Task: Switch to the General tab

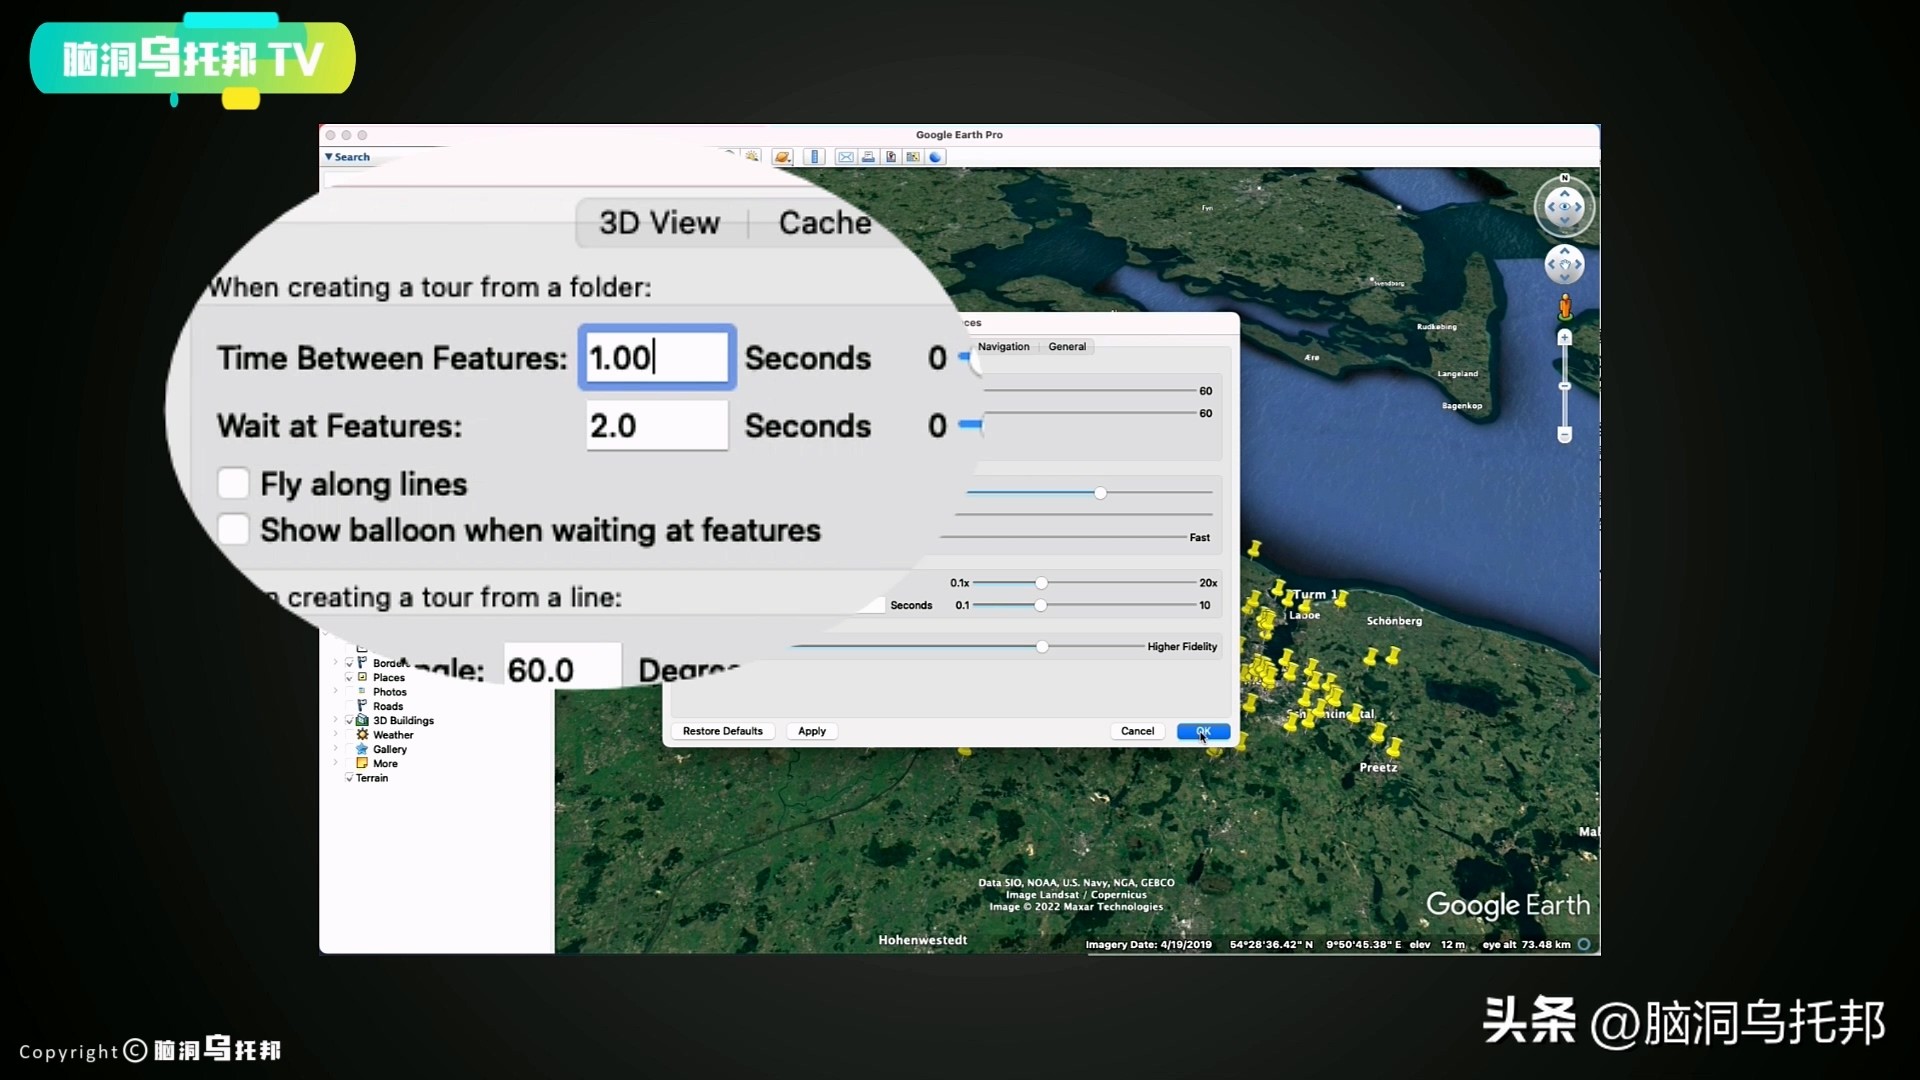Action: coord(1067,347)
